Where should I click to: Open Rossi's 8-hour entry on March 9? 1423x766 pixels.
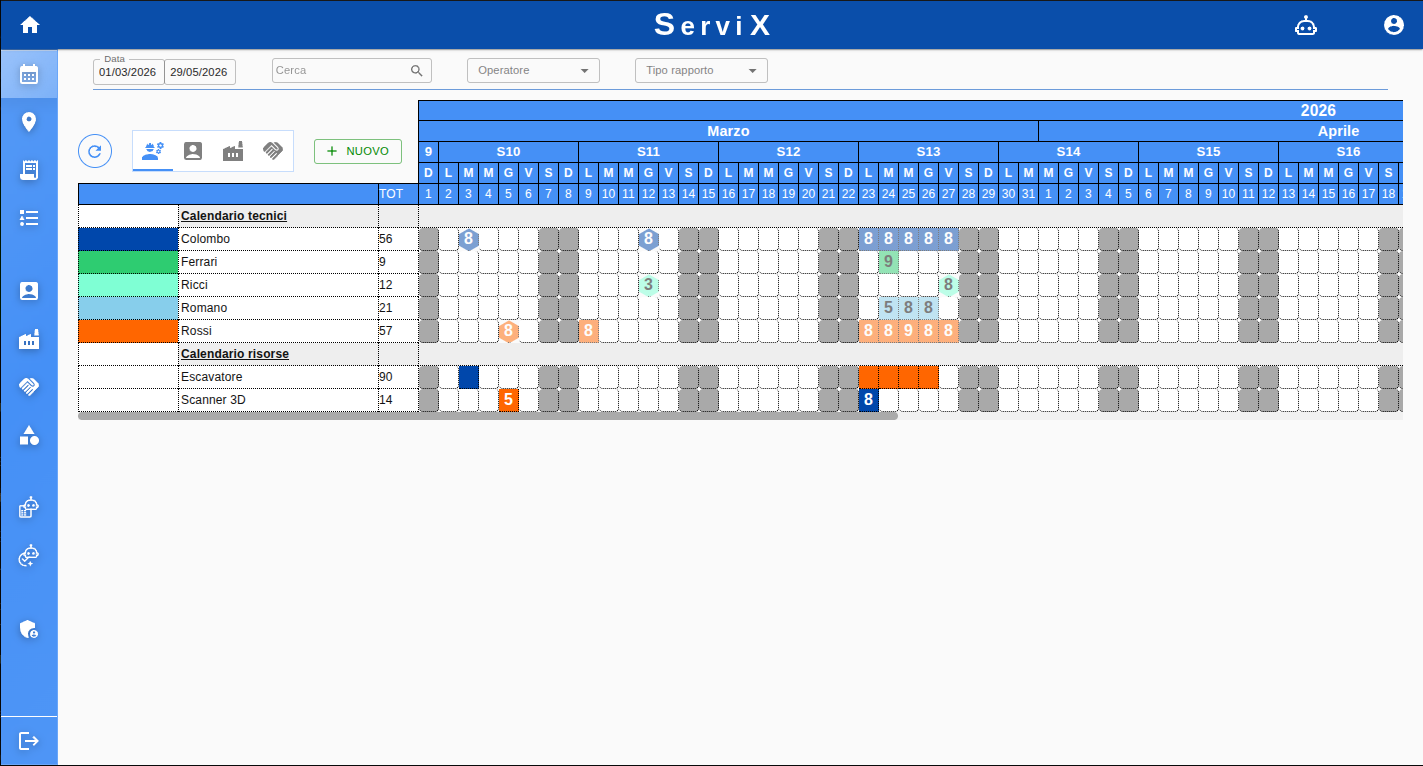pos(588,331)
